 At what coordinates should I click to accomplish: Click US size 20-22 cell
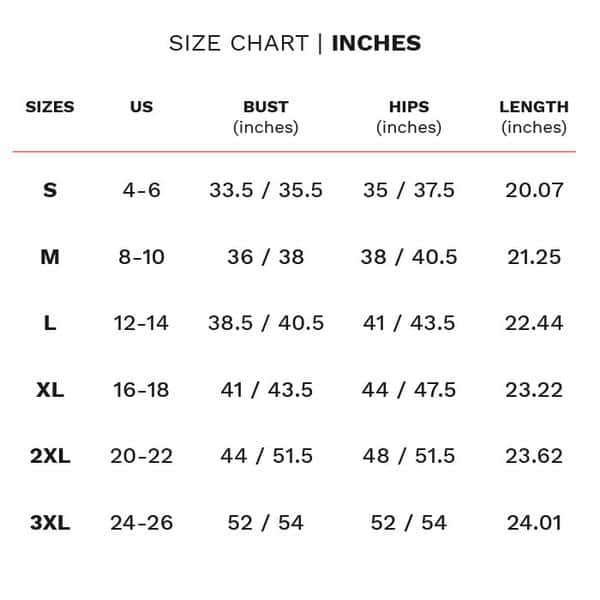(x=141, y=456)
